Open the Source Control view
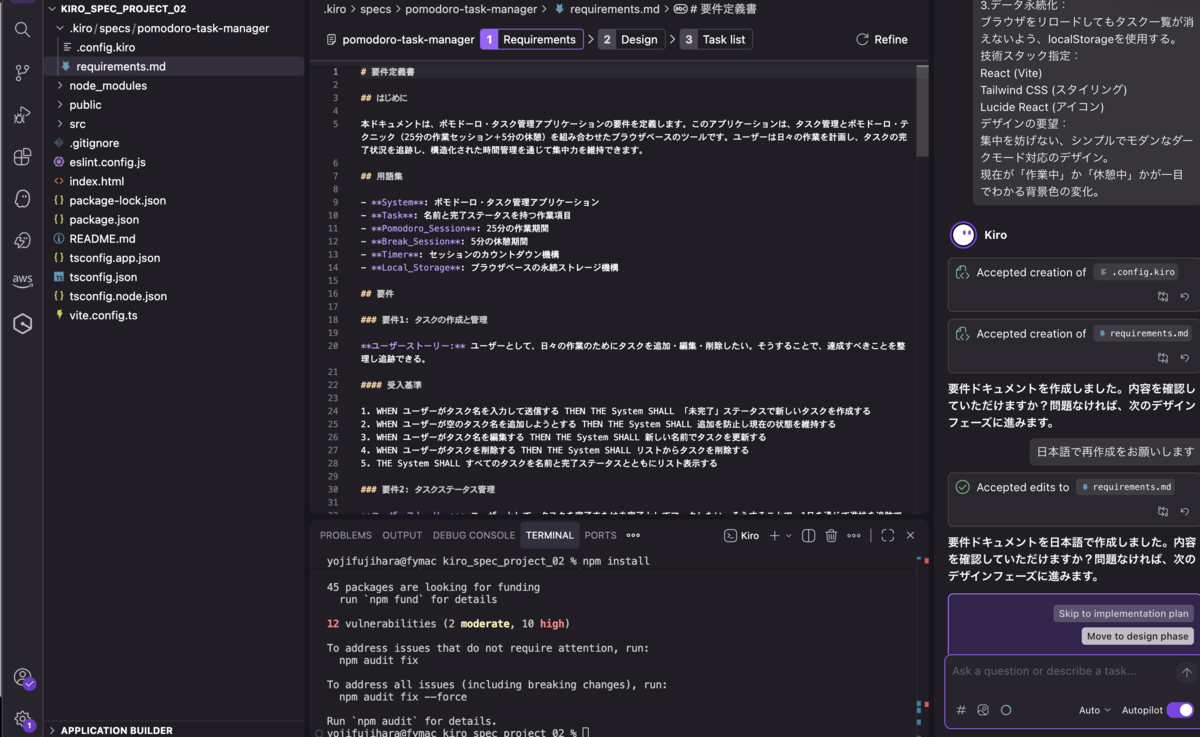Image resolution: width=1200 pixels, height=737 pixels. click(x=22, y=73)
